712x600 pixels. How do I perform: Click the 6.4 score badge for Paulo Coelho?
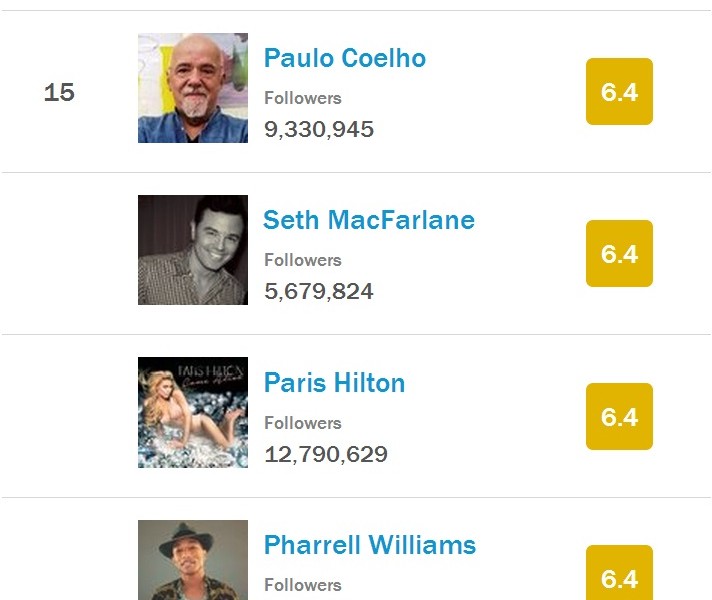point(619,91)
